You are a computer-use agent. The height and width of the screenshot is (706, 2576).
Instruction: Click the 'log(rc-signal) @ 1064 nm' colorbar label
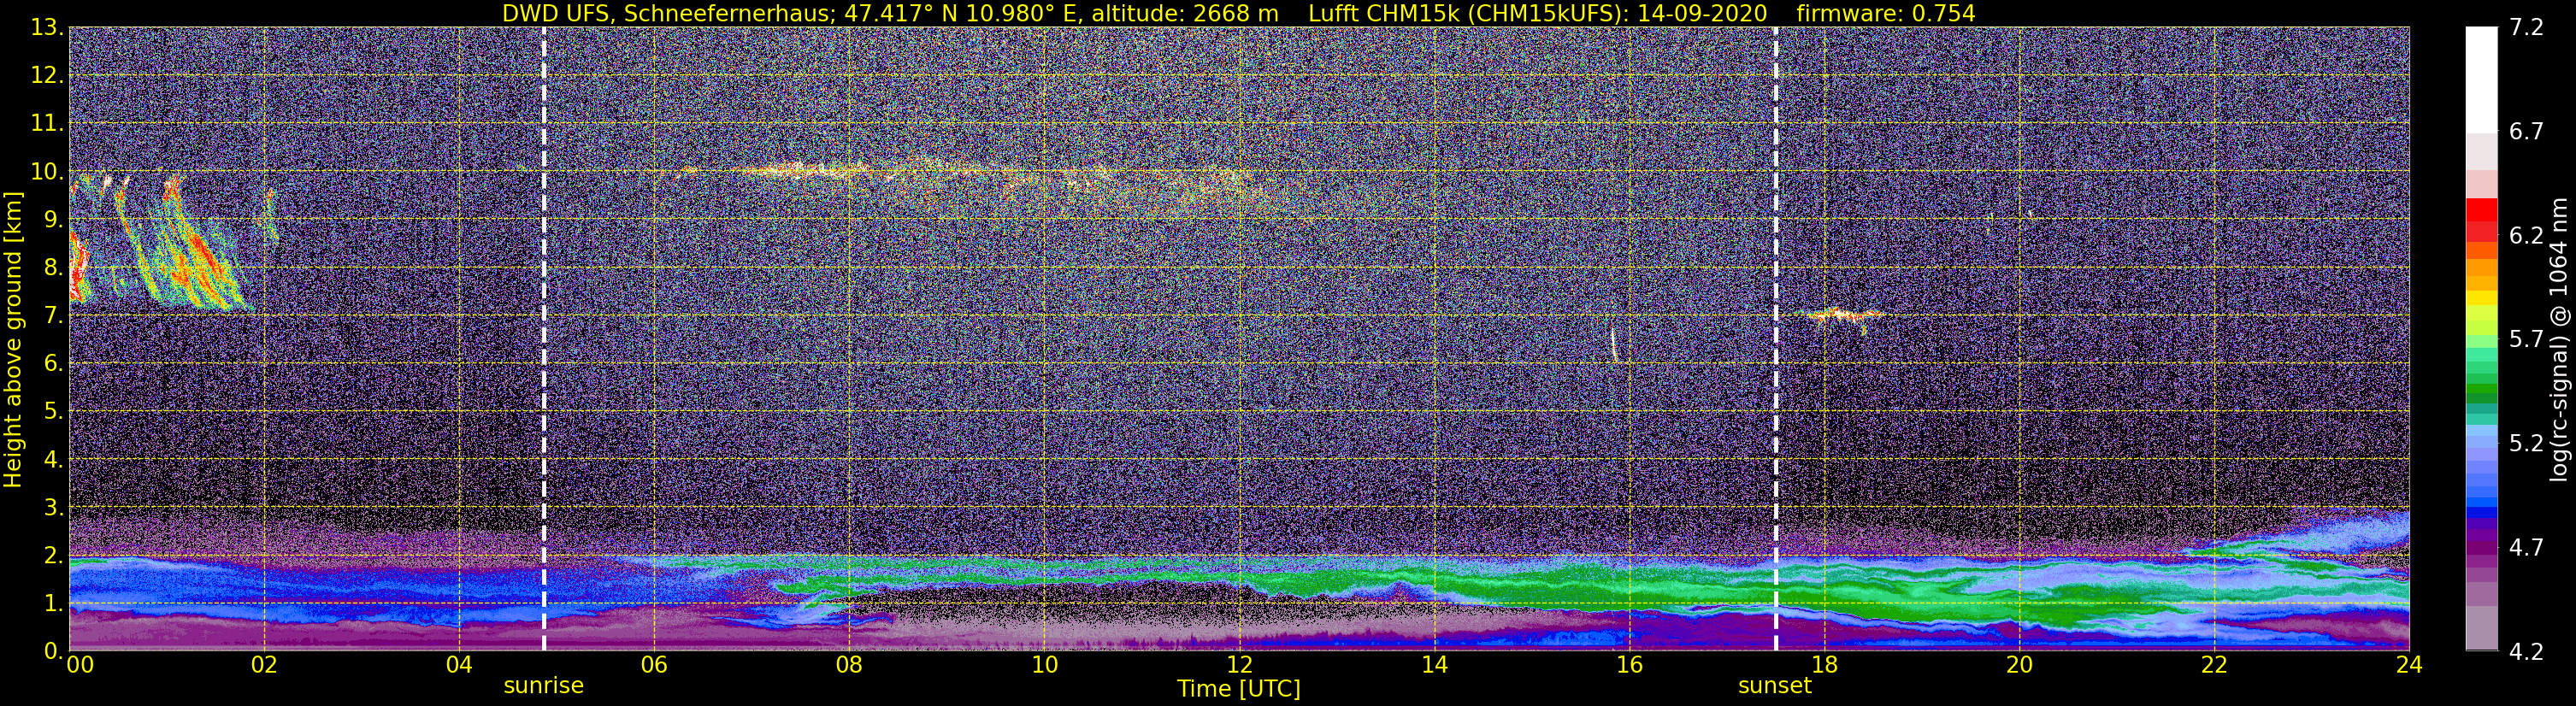[2560, 339]
